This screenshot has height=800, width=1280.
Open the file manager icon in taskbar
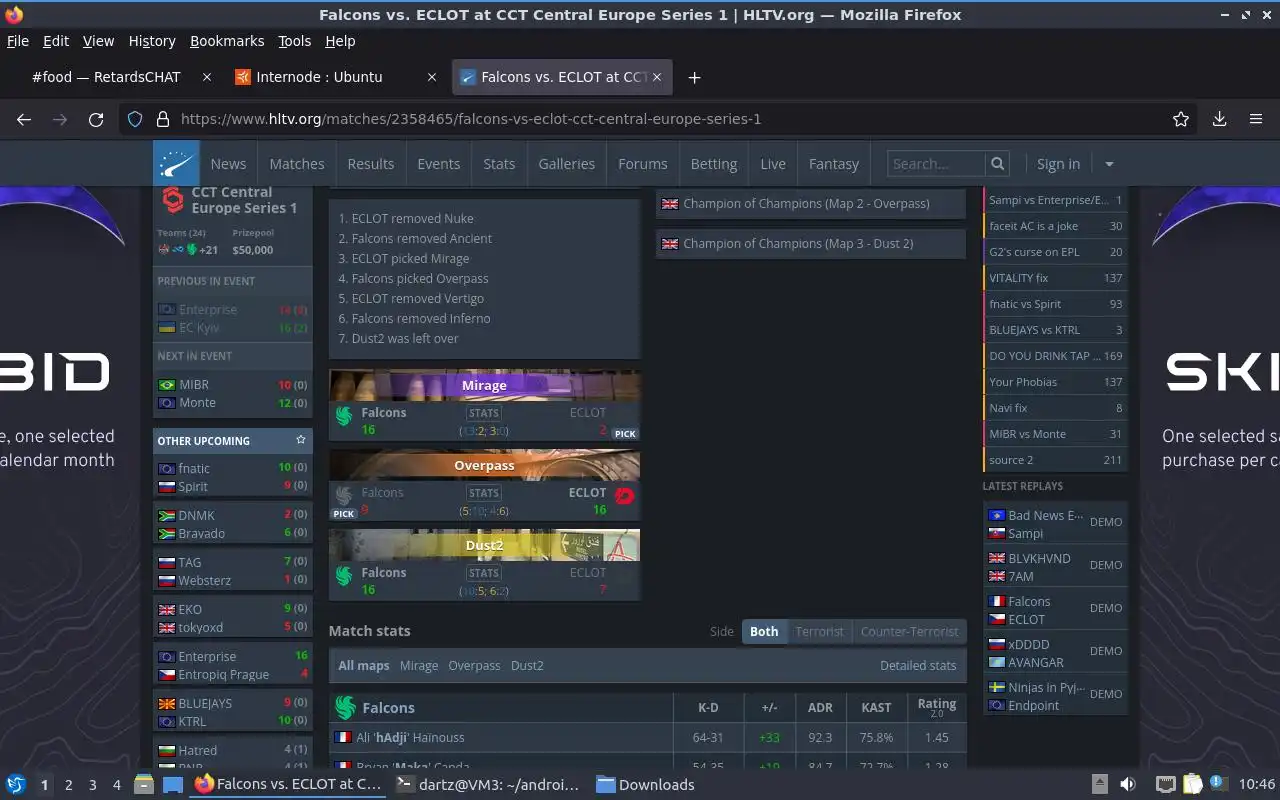pos(143,785)
